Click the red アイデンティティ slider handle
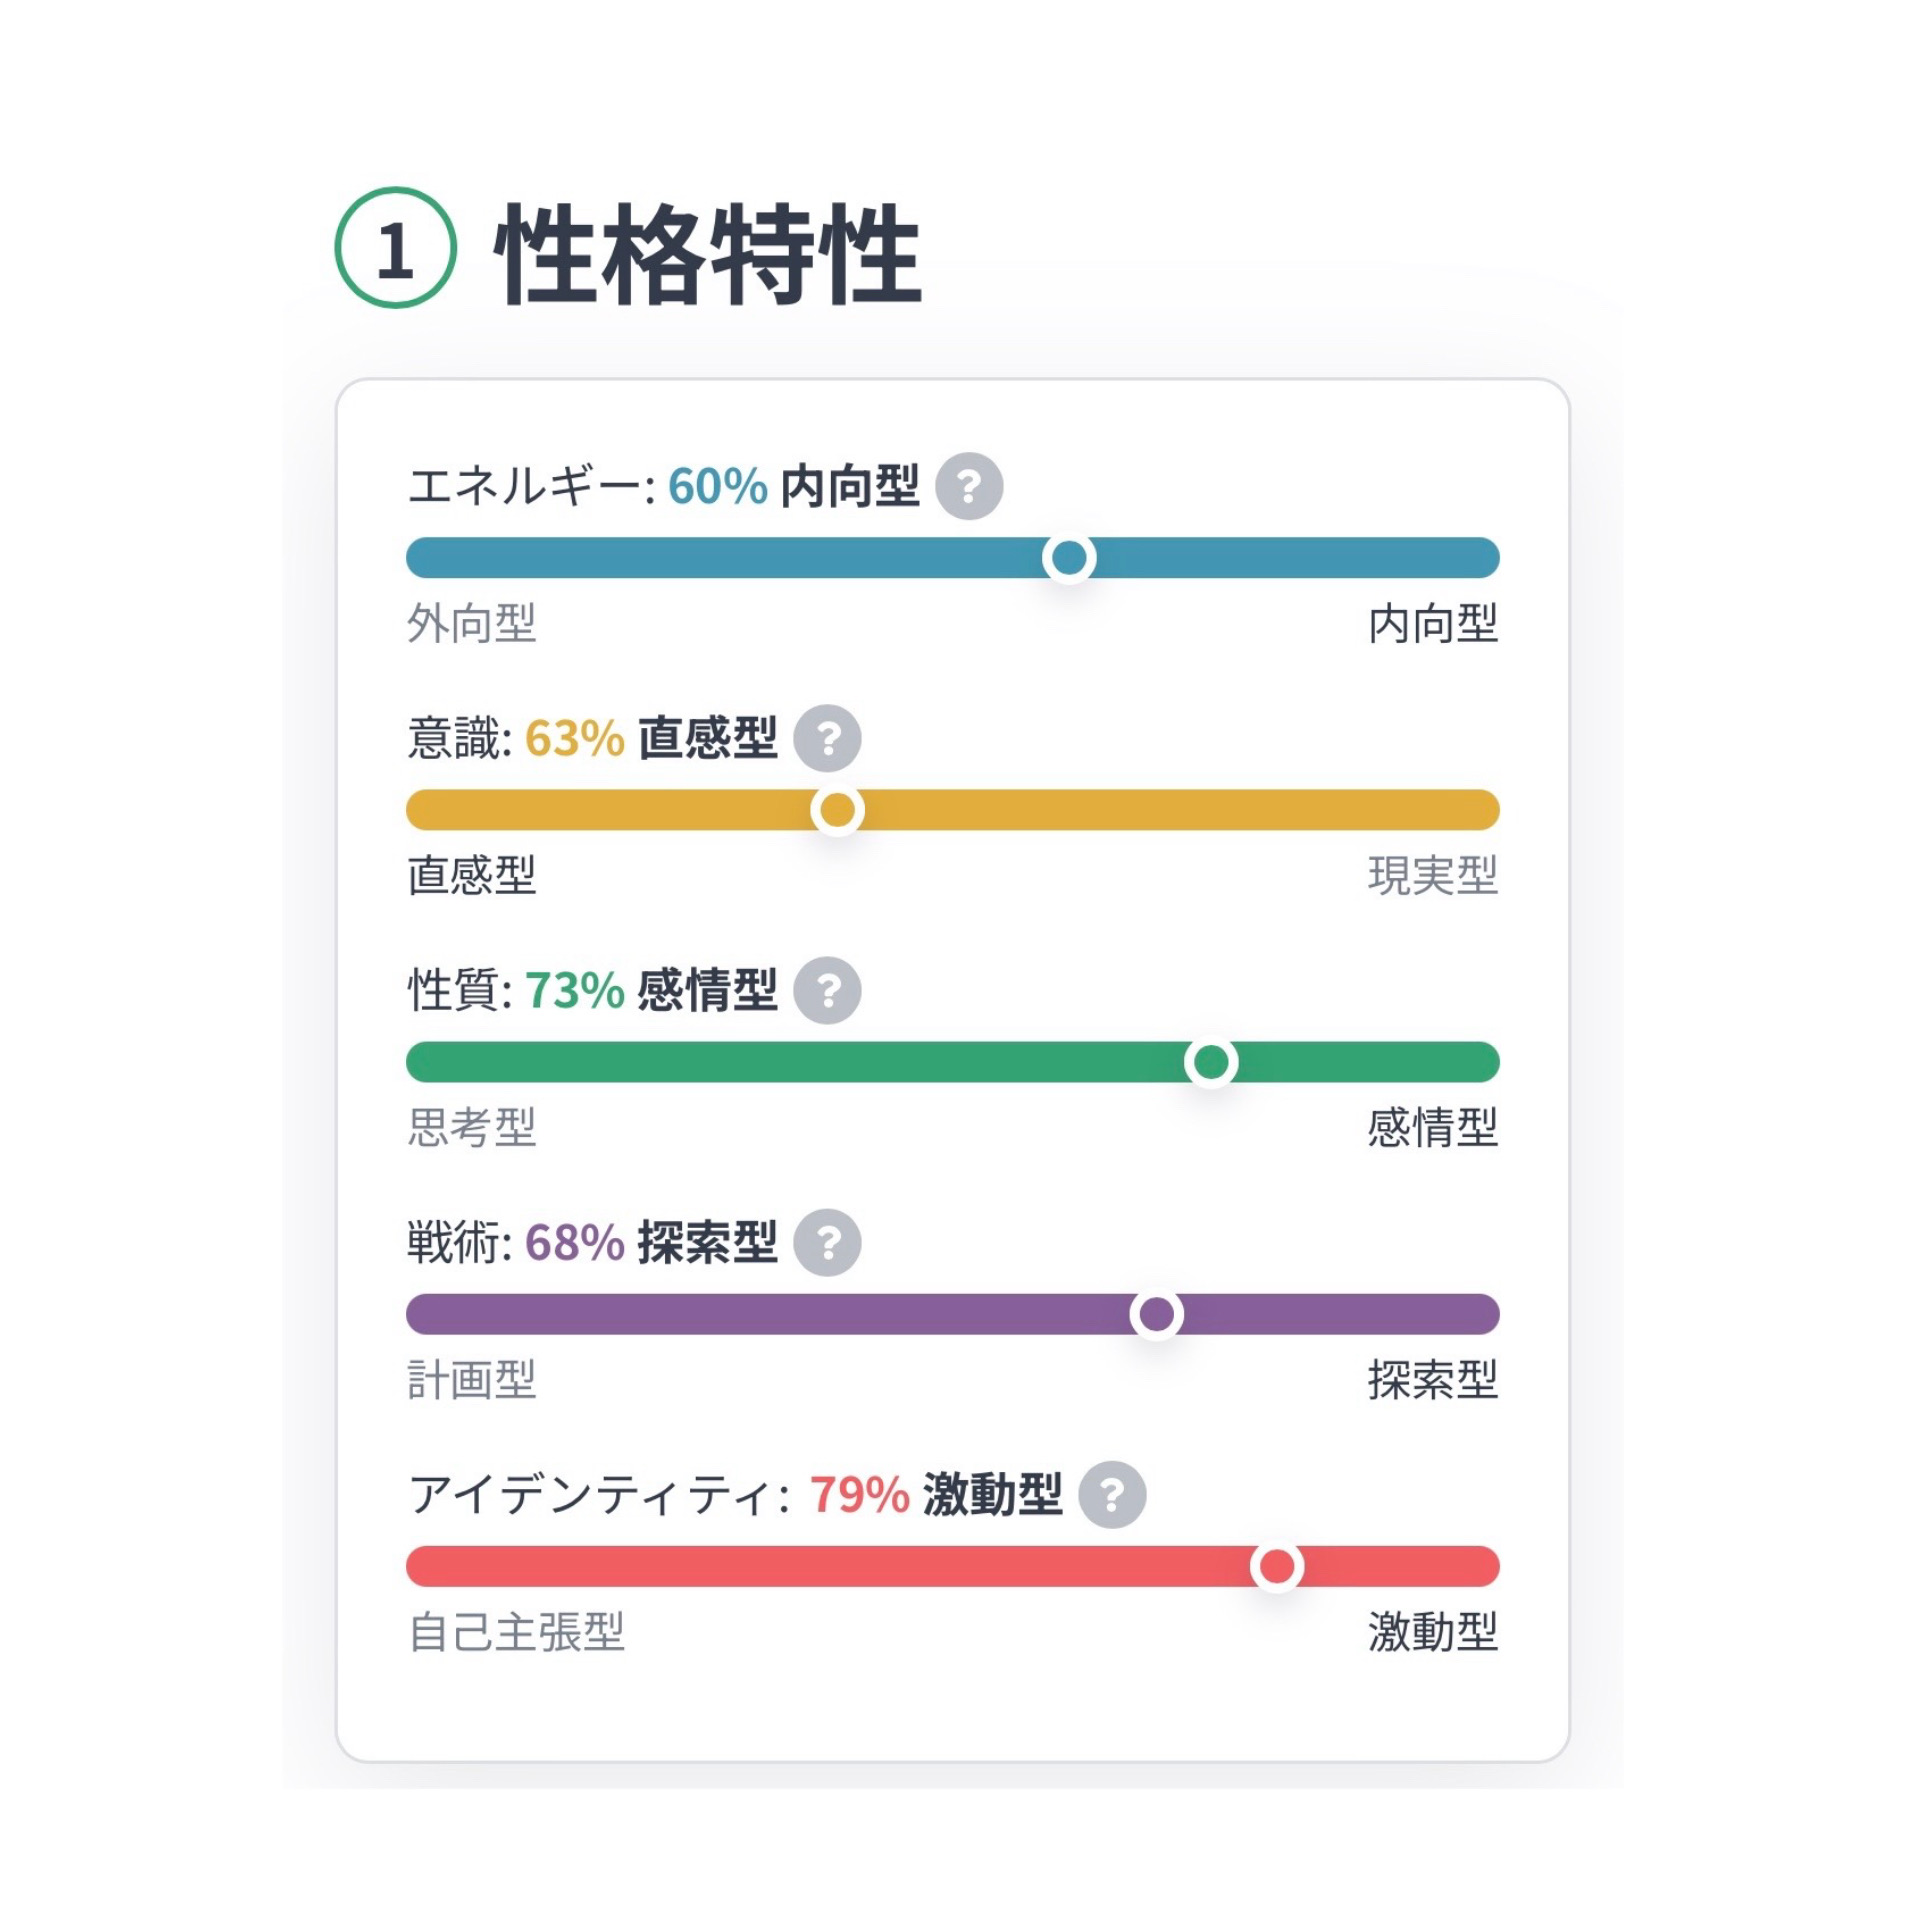The width and height of the screenshot is (1906, 1906). click(x=1276, y=1565)
